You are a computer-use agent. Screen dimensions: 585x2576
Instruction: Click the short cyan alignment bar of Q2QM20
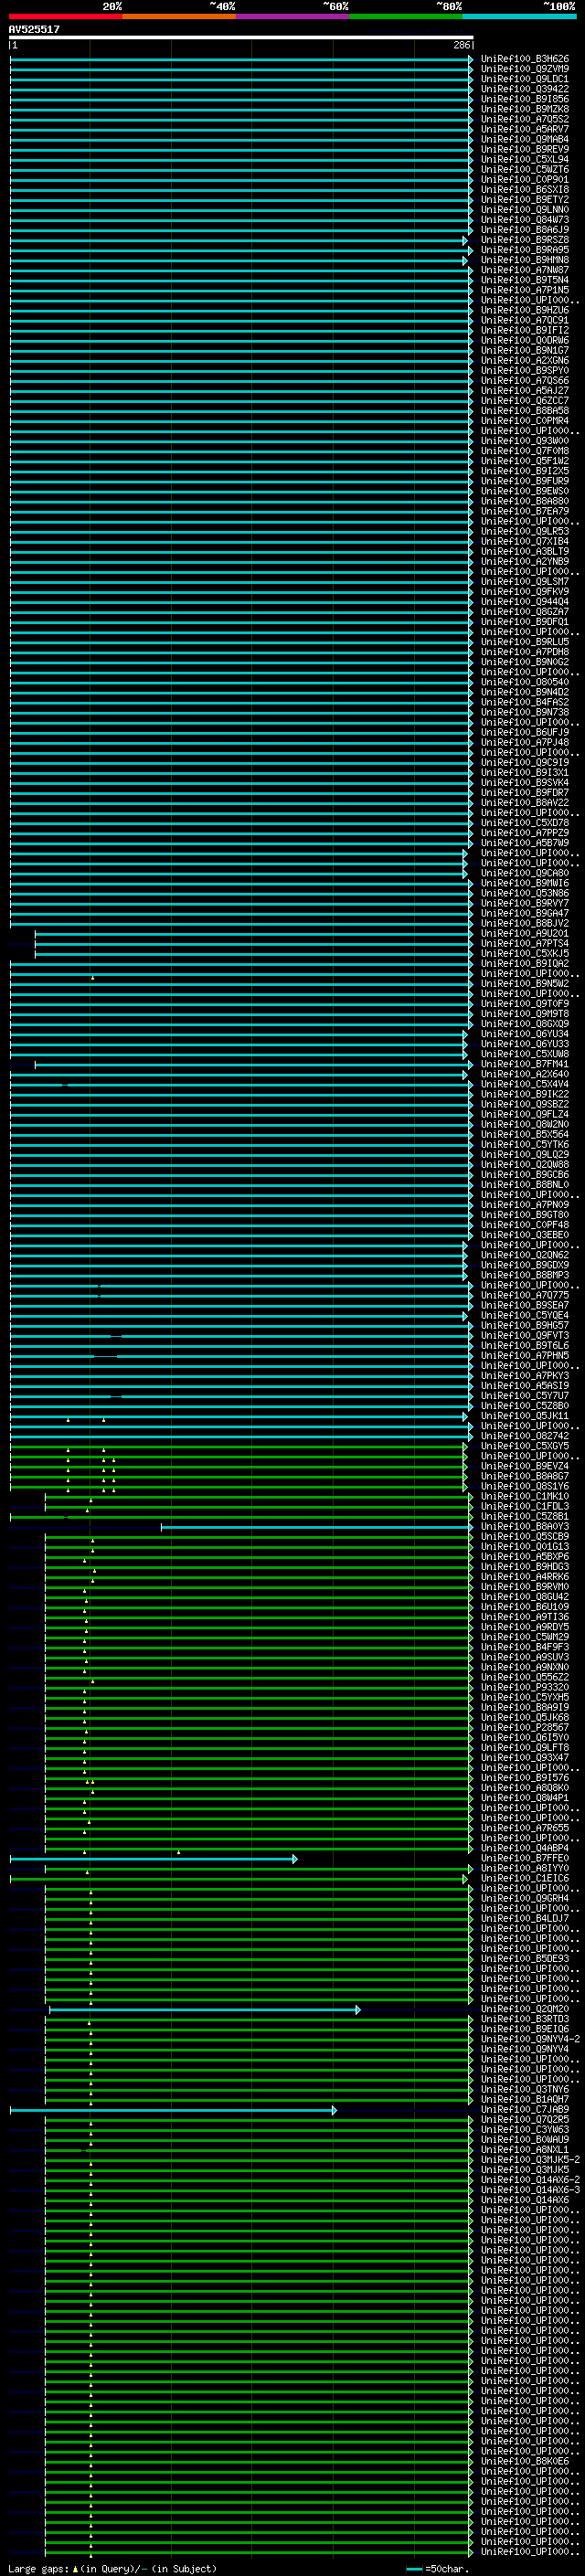[205, 2009]
